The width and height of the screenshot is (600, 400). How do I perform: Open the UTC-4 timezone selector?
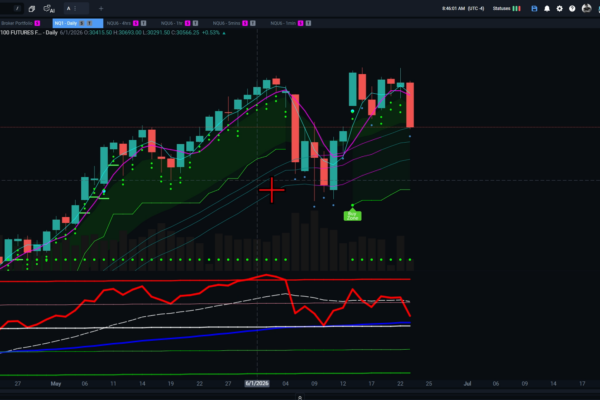pyautogui.click(x=476, y=8)
